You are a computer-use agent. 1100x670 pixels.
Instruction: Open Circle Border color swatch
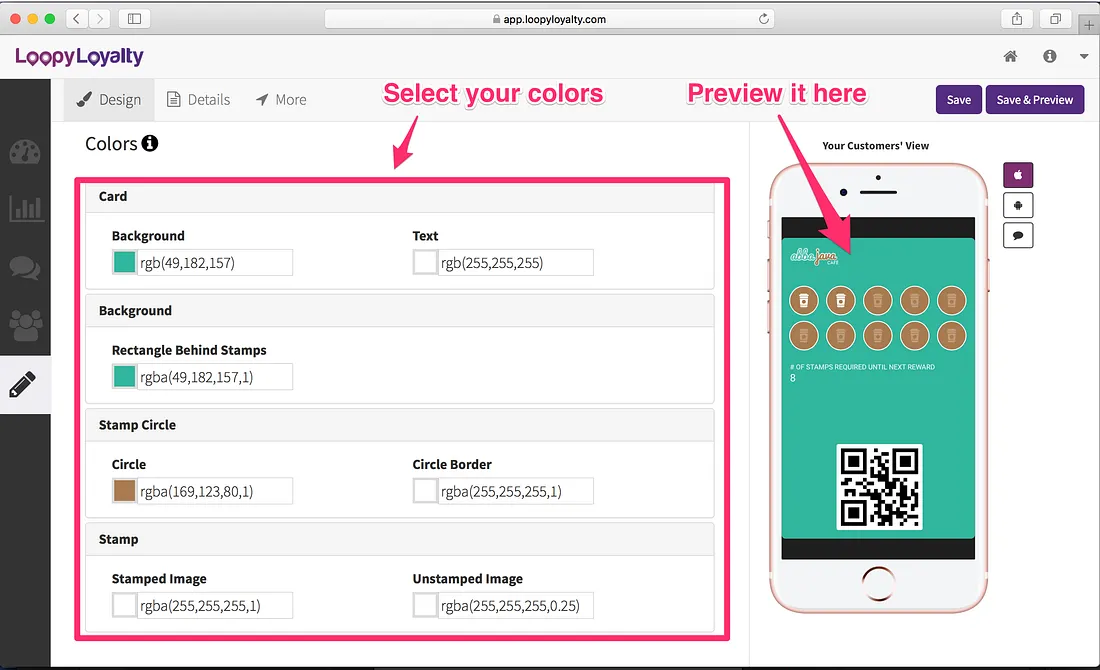[x=425, y=491]
